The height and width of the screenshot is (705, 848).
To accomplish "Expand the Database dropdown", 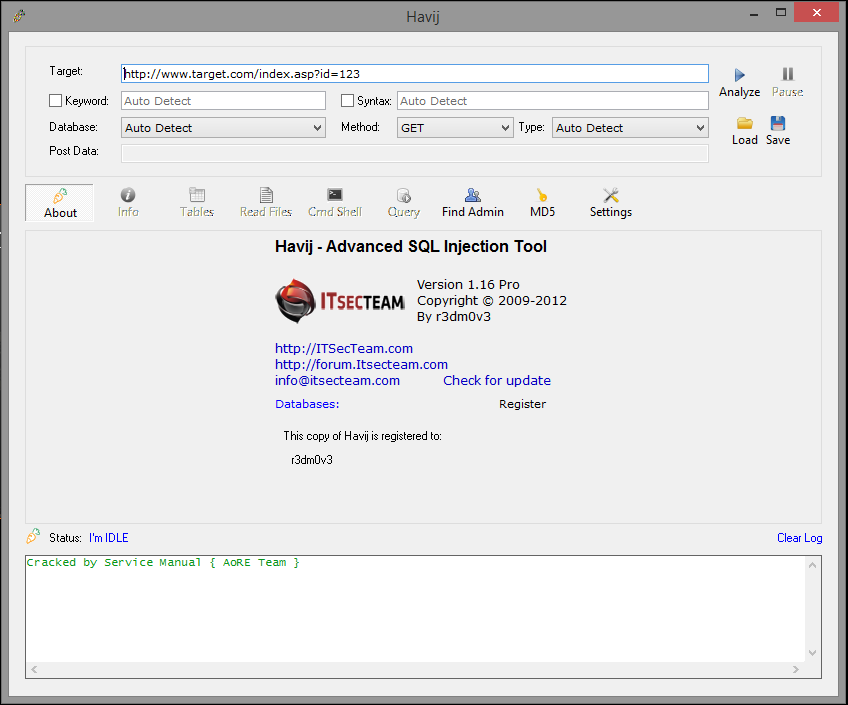I will 223,128.
